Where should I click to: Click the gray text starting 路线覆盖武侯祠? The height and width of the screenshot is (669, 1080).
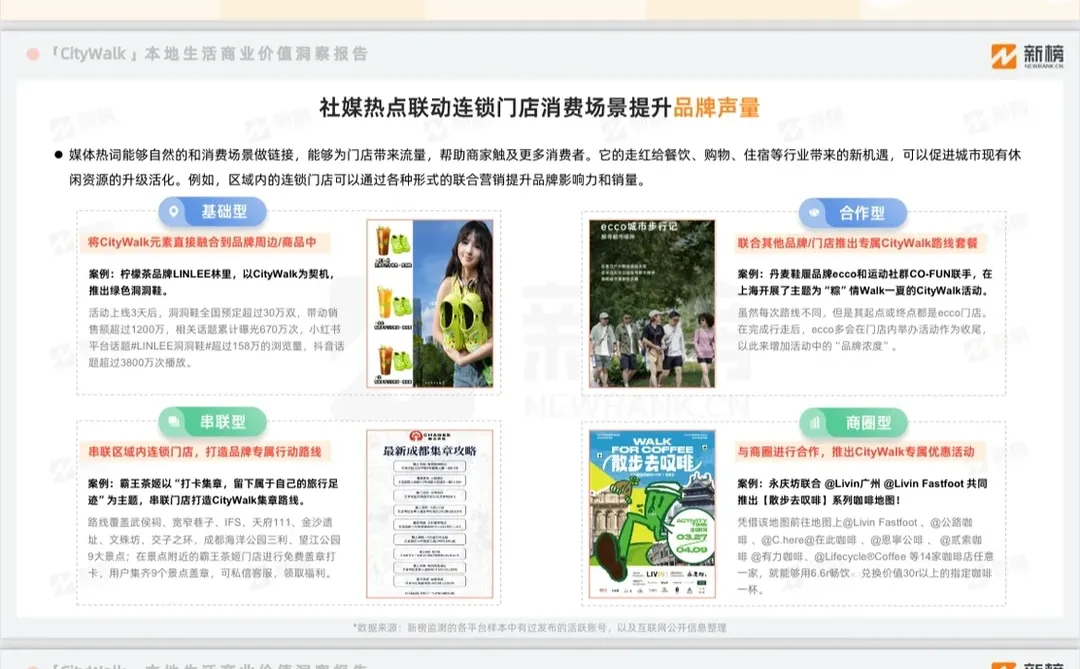click(214, 548)
